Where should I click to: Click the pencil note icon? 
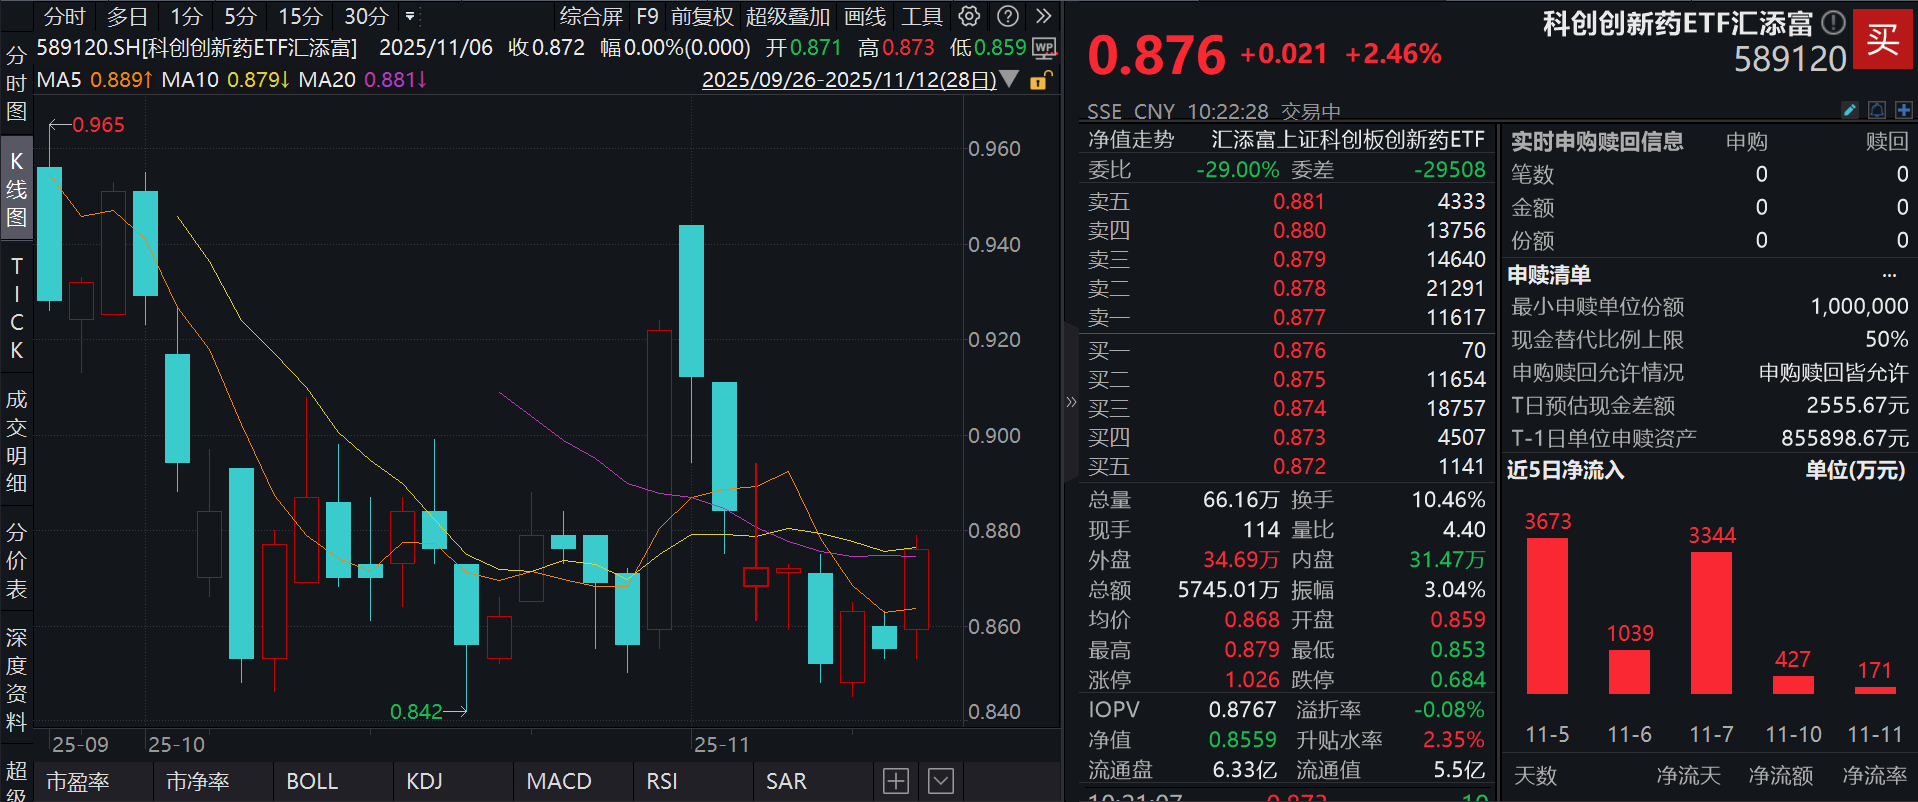(x=1849, y=110)
